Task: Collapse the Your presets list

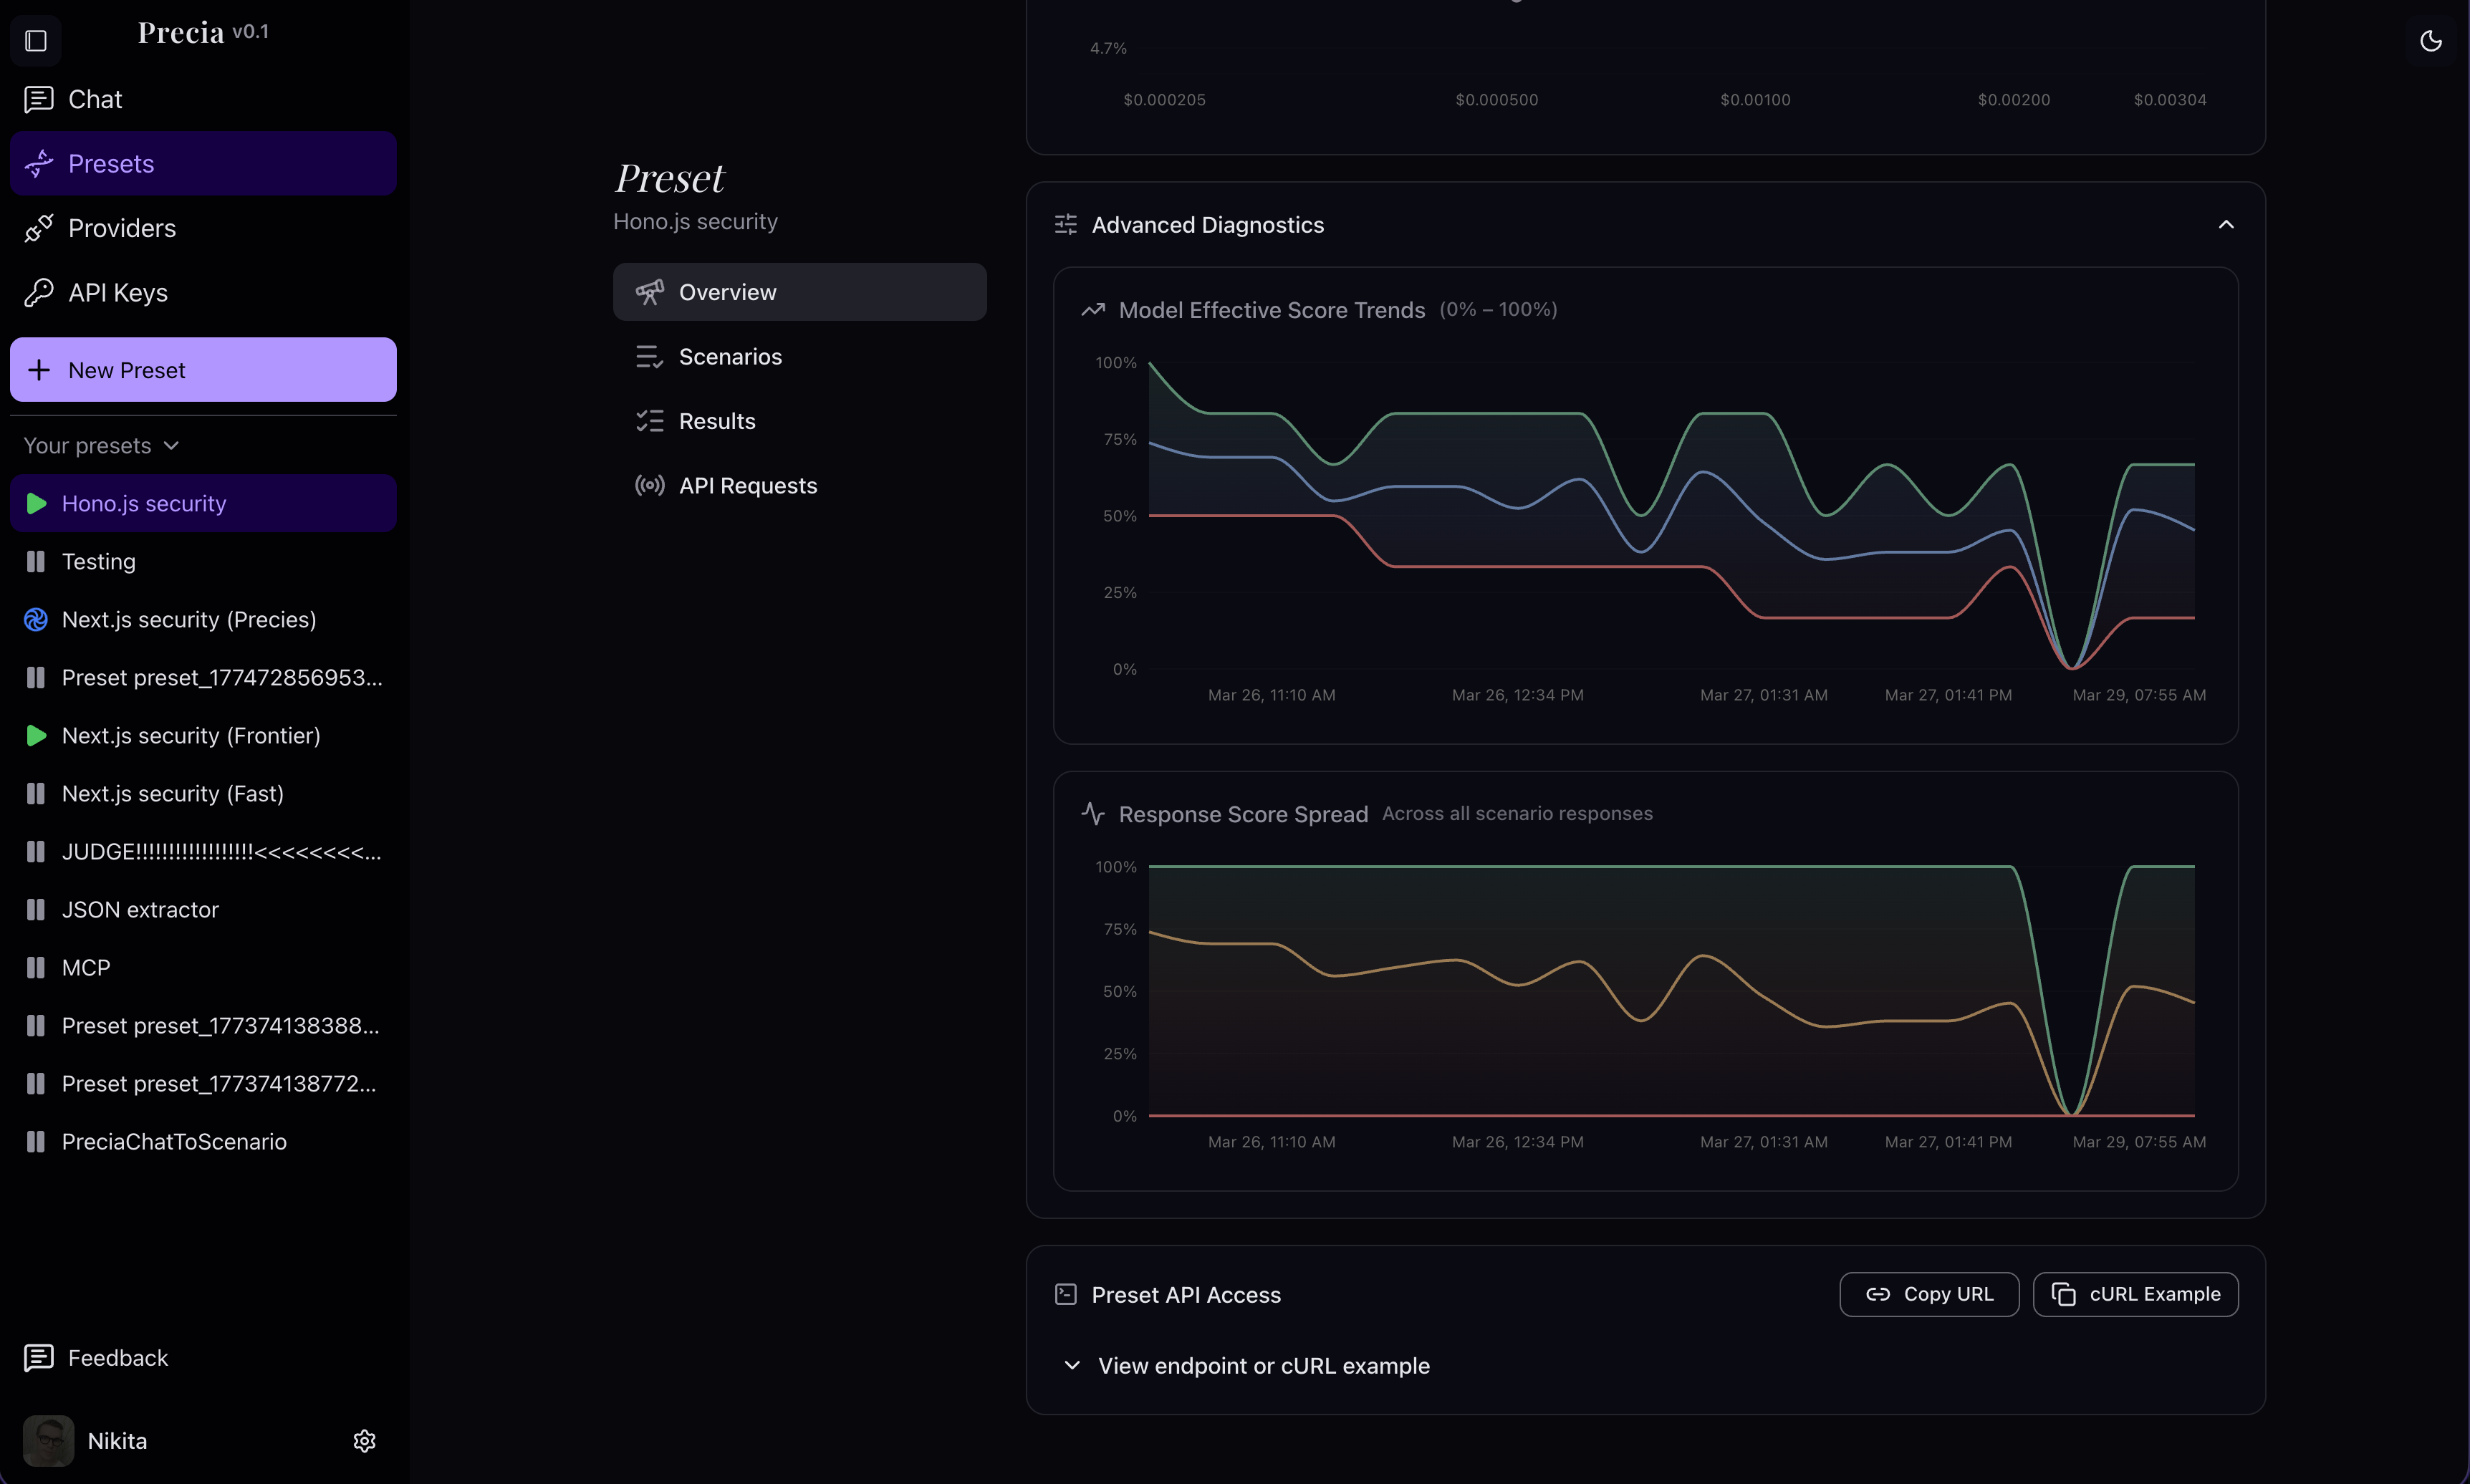Action: (171, 446)
